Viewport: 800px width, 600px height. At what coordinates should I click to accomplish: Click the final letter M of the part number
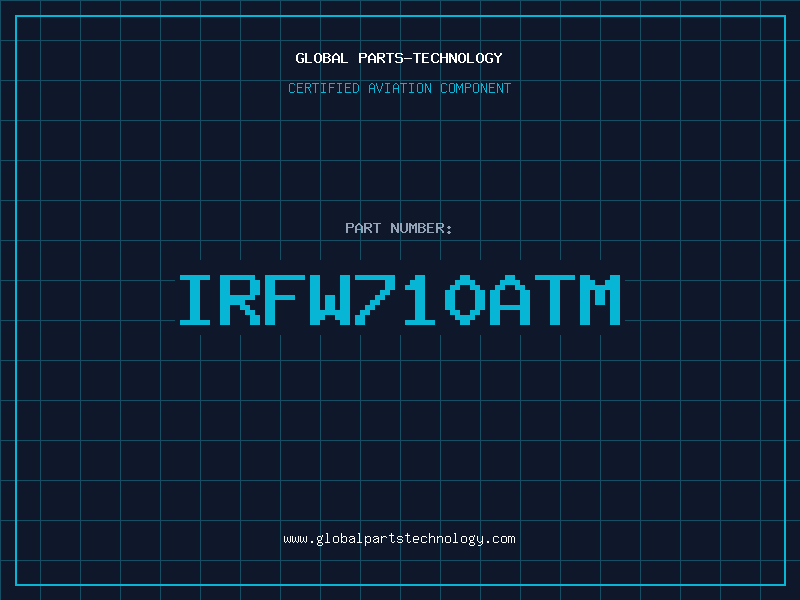click(x=602, y=300)
